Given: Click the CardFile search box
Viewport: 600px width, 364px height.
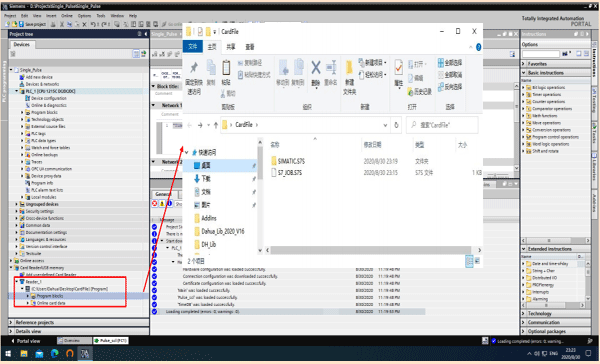Looking at the screenshot, I should point(442,125).
